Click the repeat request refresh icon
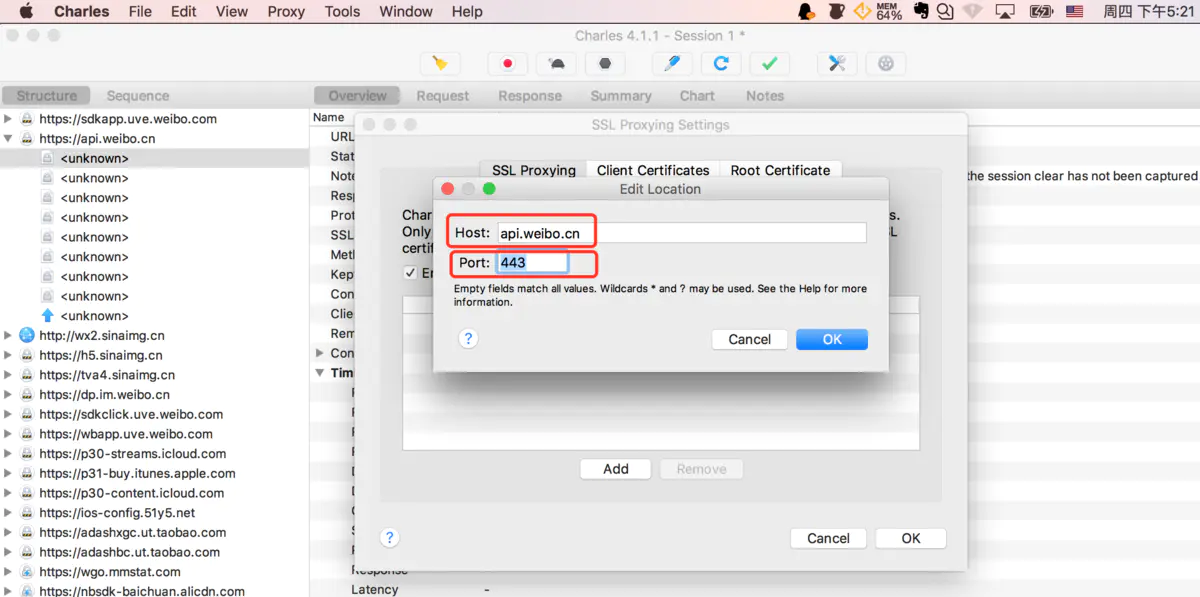This screenshot has width=1200, height=597. pos(721,63)
